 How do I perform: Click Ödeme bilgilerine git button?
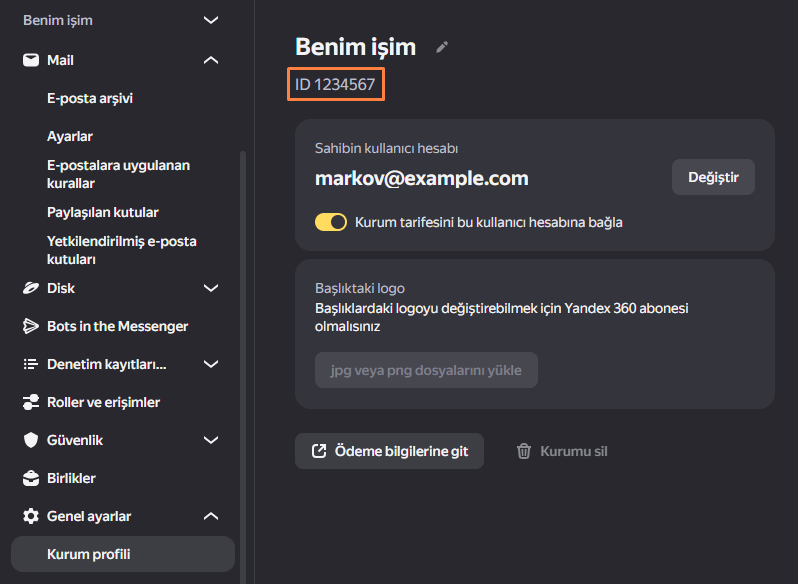(389, 451)
